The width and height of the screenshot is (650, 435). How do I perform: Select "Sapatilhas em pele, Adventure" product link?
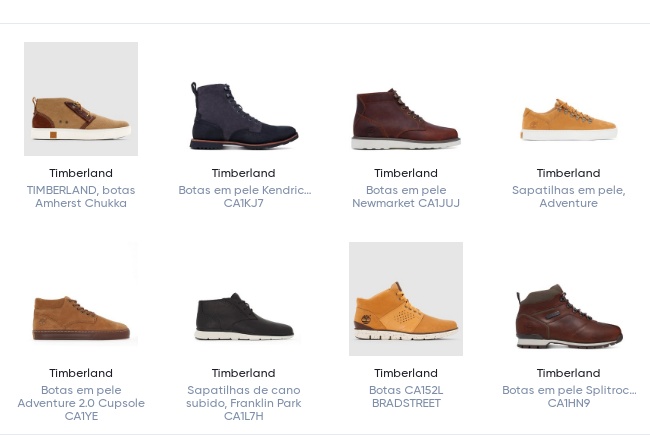(568, 197)
